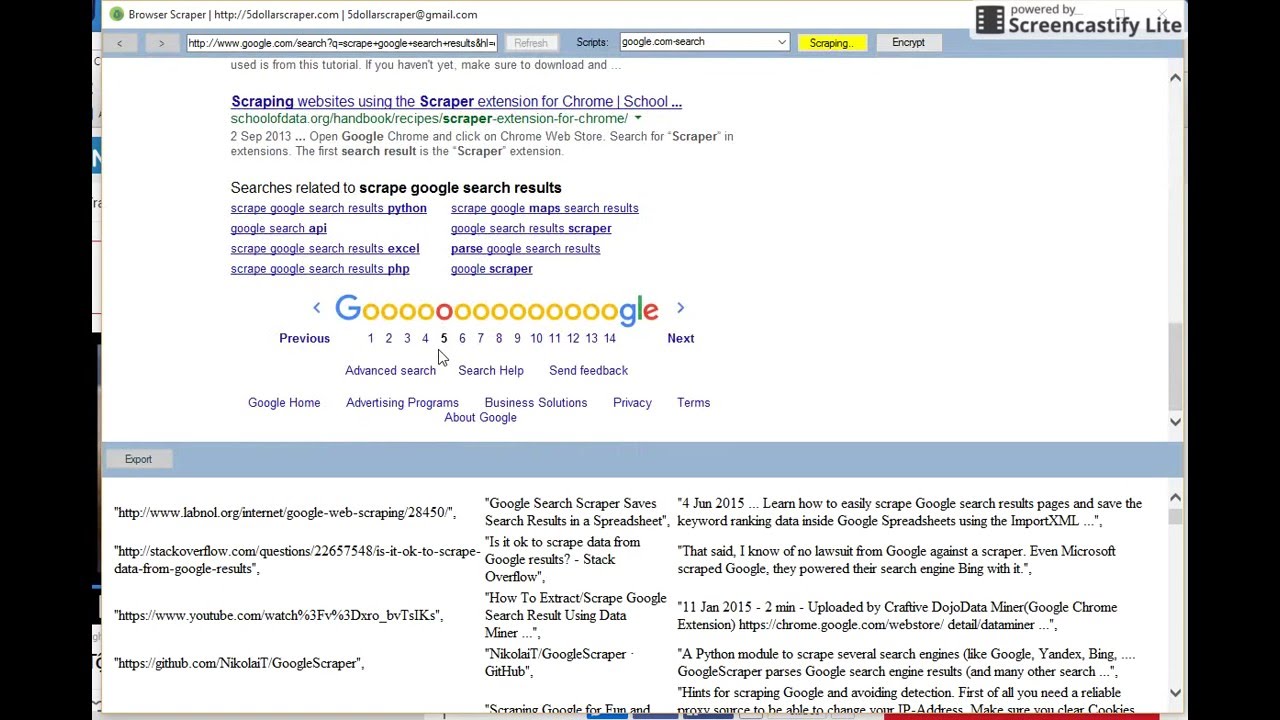The width and height of the screenshot is (1280, 720).
Task: Click the Terms footer link
Action: coord(693,402)
